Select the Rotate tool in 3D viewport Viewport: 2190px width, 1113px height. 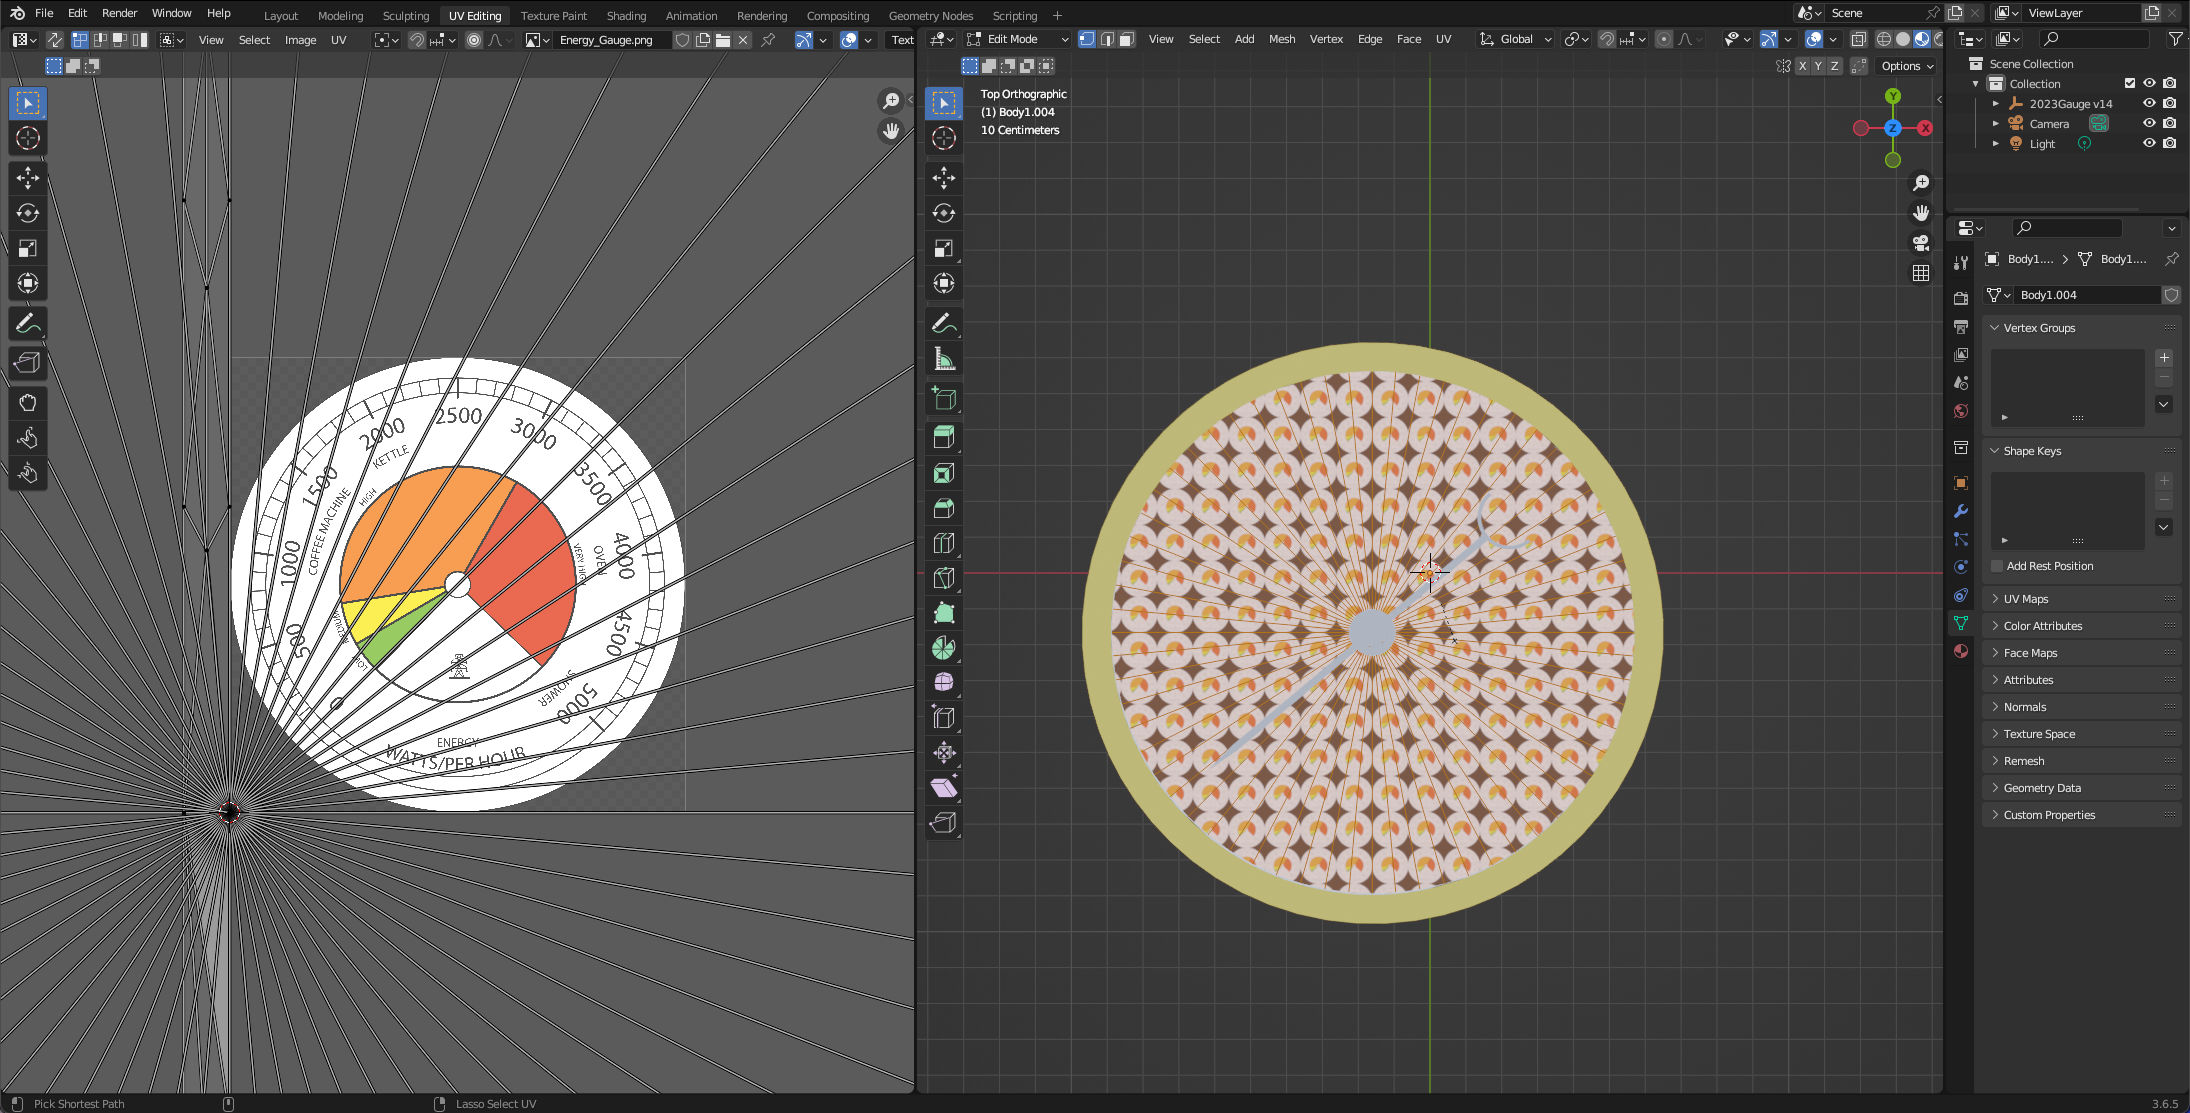coord(943,213)
